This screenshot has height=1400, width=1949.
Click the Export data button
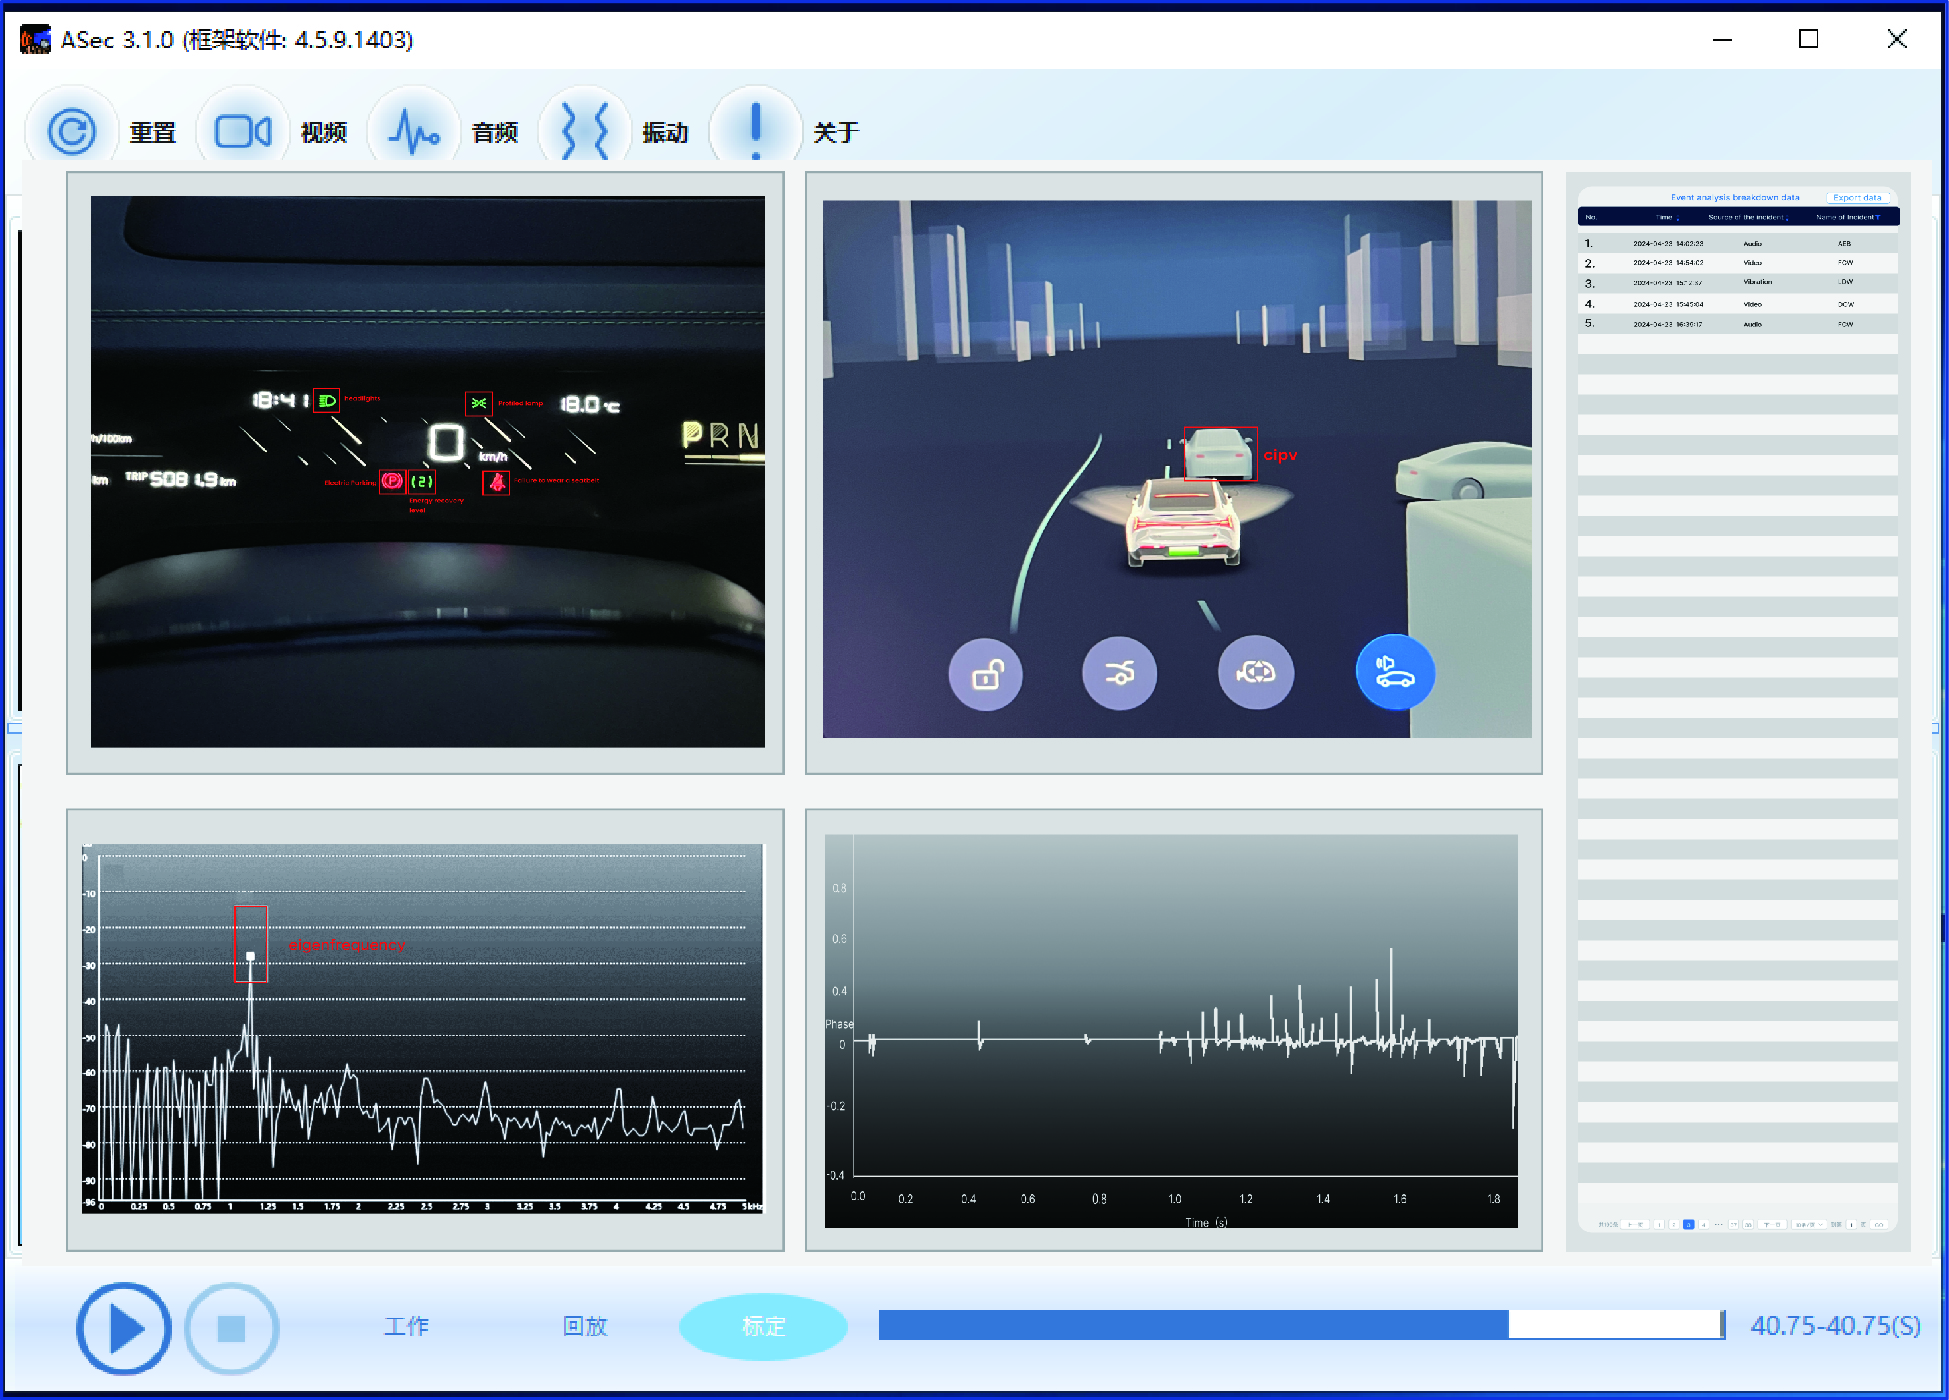pos(1857,198)
